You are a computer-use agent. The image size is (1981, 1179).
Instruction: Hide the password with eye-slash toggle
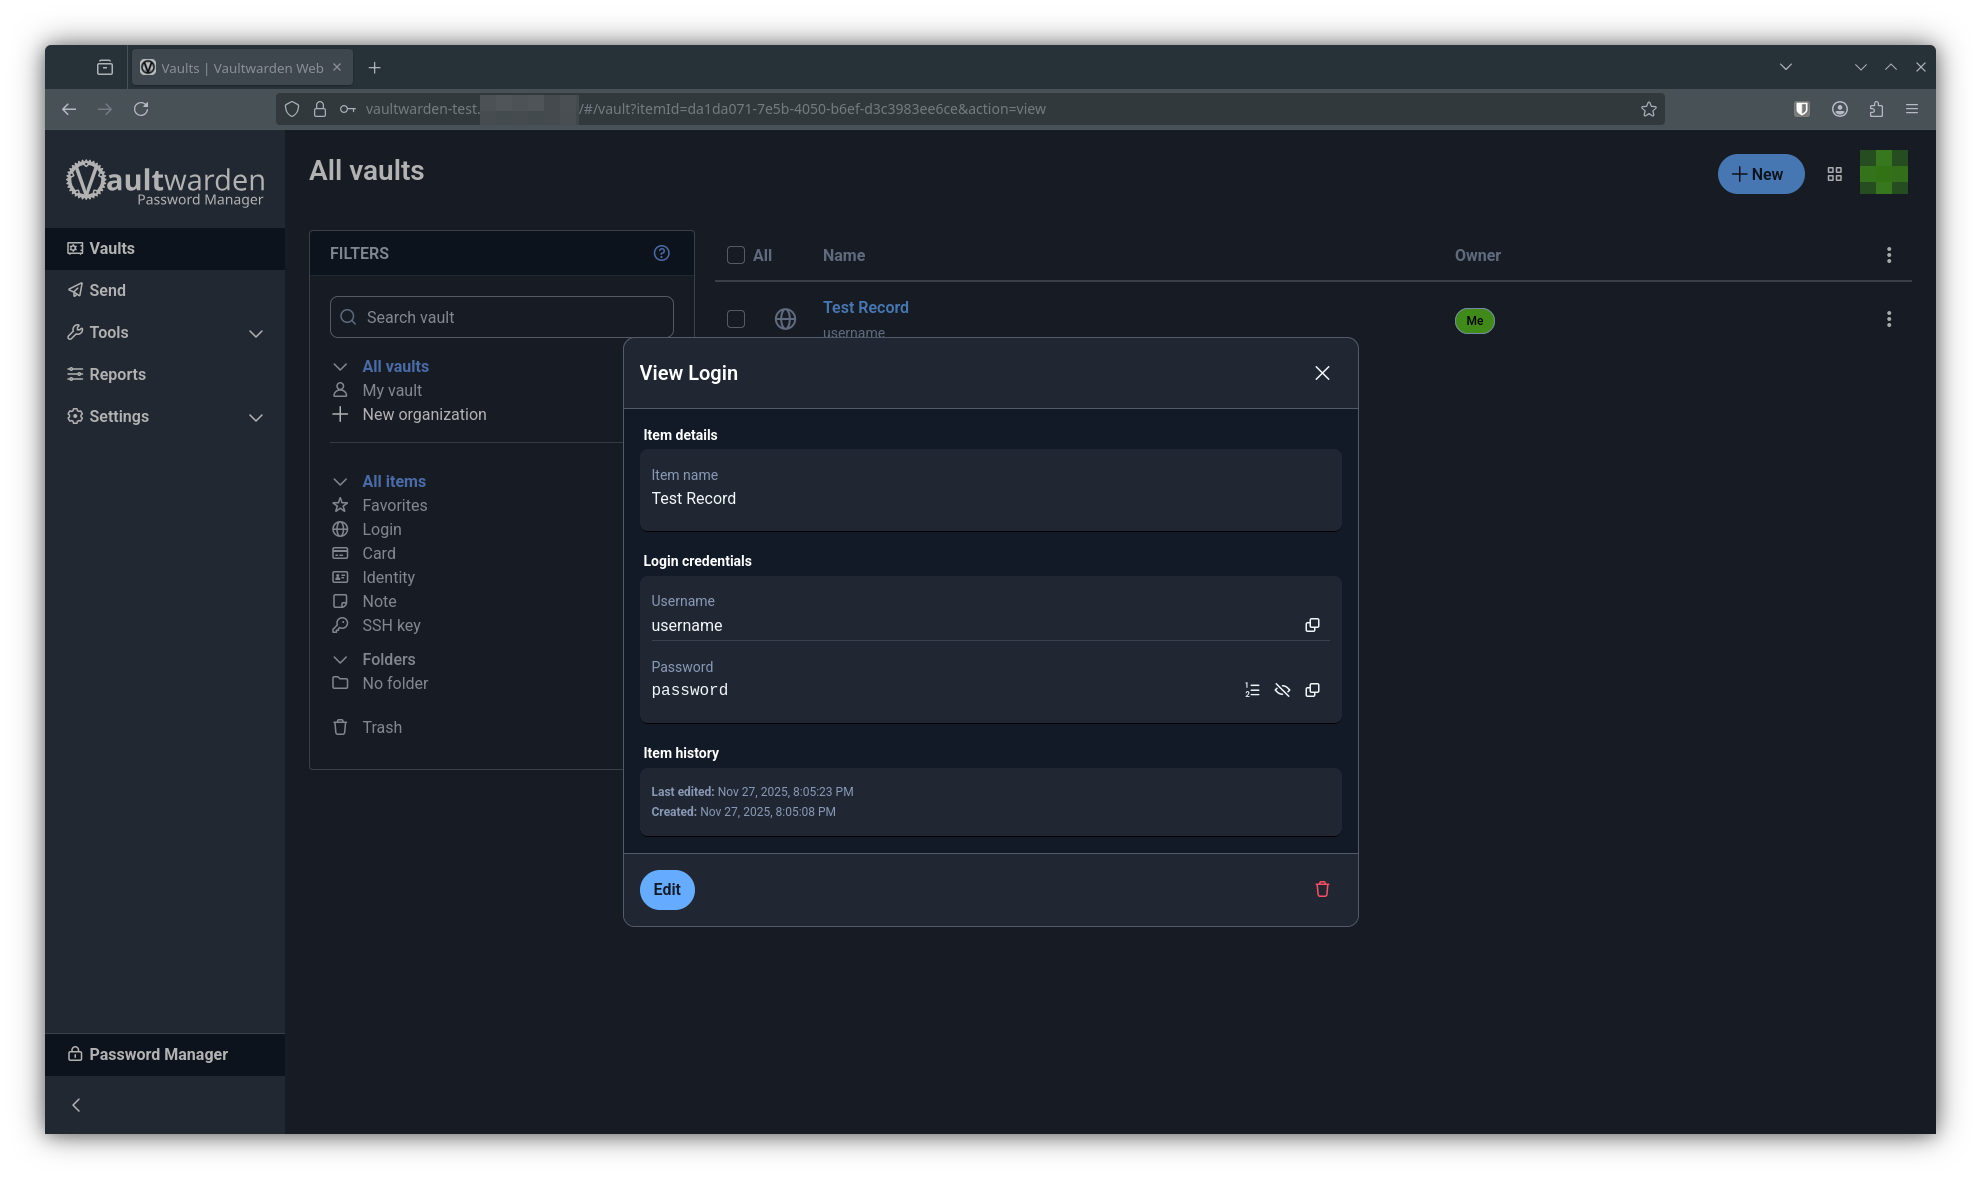[x=1282, y=690]
